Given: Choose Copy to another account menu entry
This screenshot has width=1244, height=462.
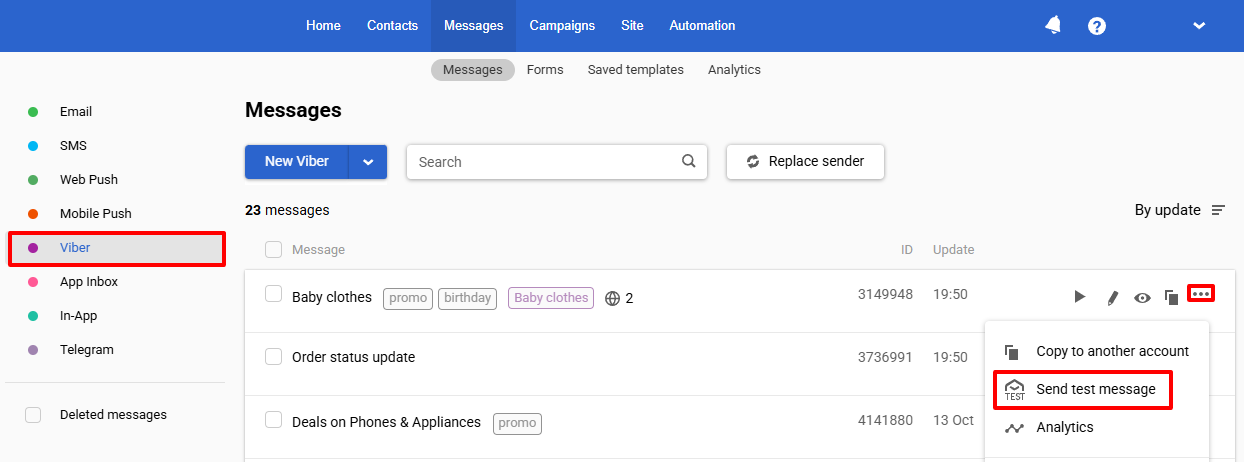Looking at the screenshot, I should (x=1097, y=352).
